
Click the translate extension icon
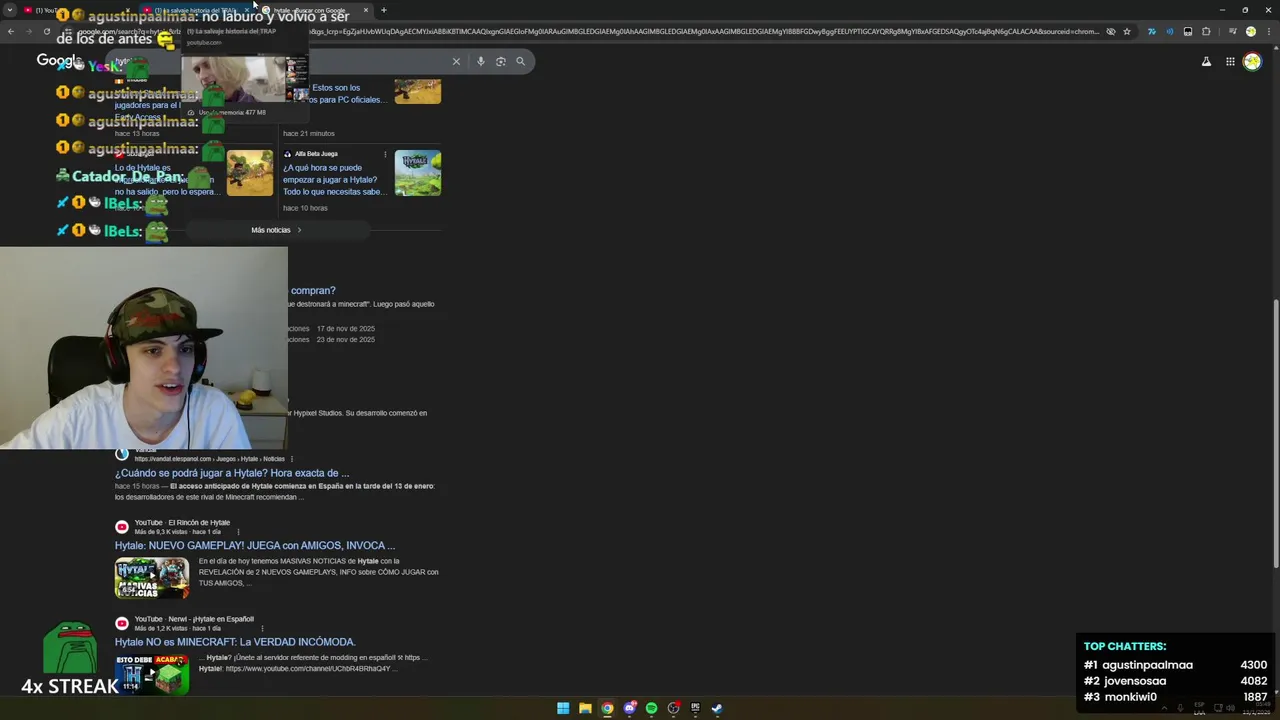click(x=1152, y=31)
